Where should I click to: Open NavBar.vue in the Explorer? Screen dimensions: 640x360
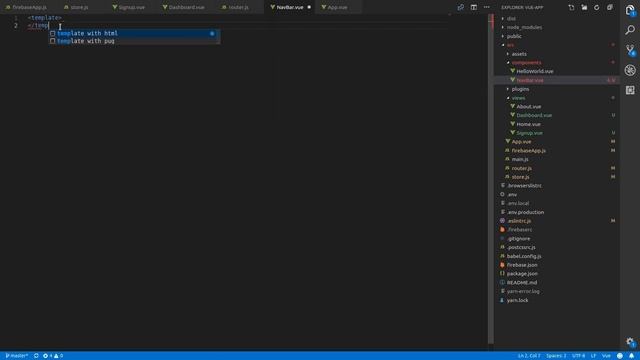(530, 80)
